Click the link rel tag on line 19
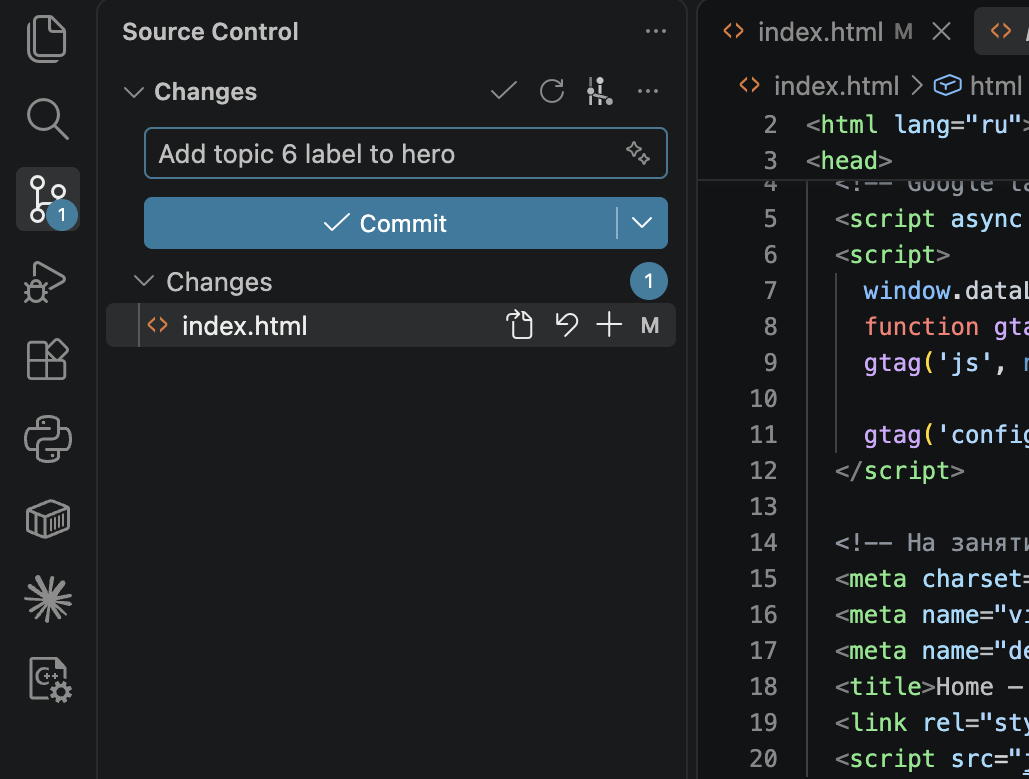 click(932, 723)
